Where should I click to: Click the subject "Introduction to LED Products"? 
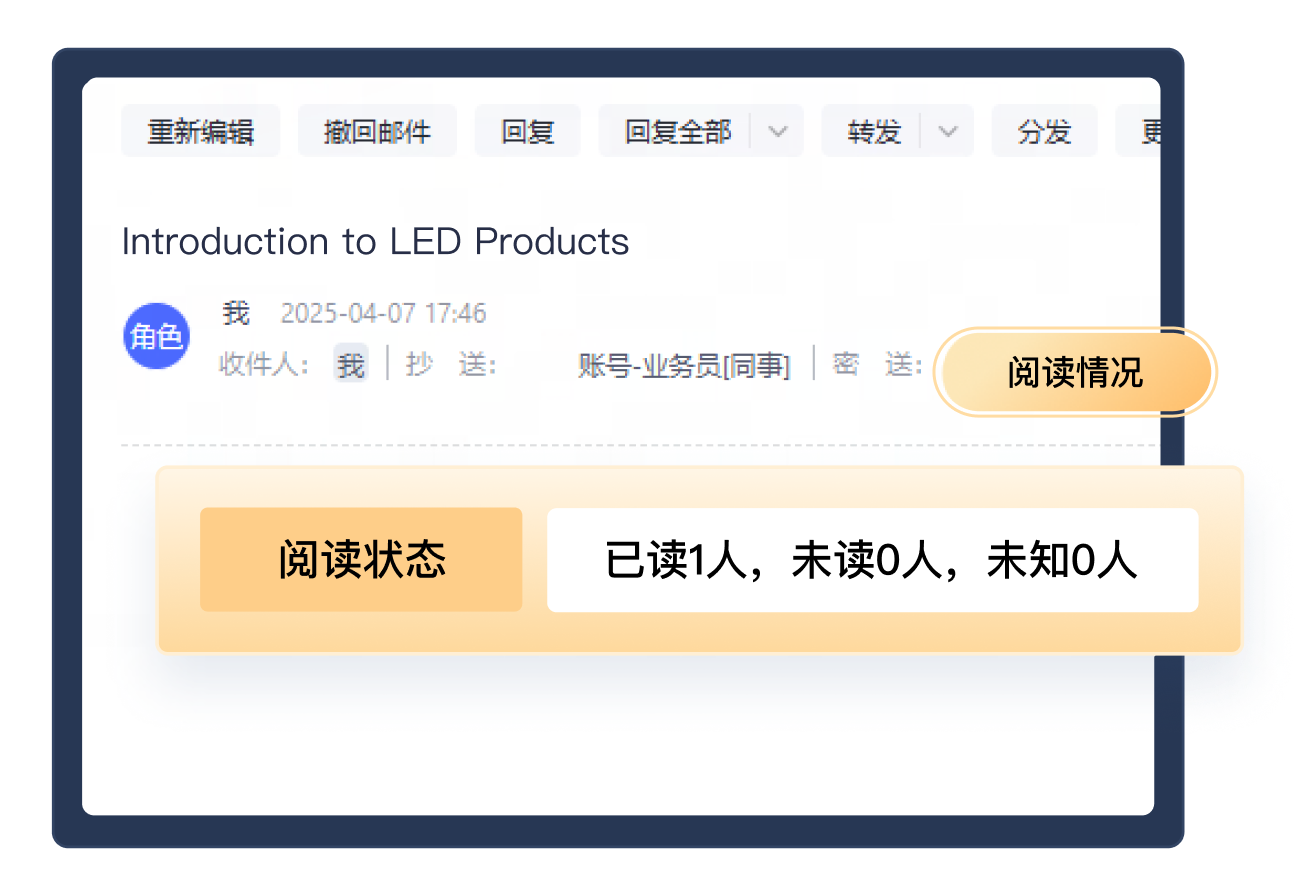coord(375,241)
